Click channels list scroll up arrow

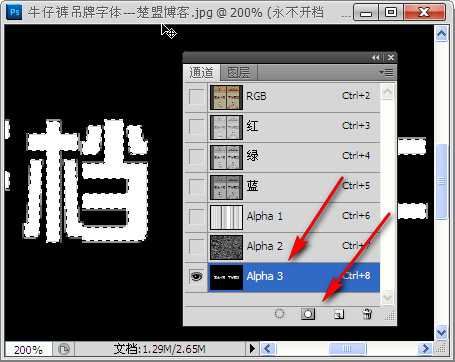pos(387,92)
